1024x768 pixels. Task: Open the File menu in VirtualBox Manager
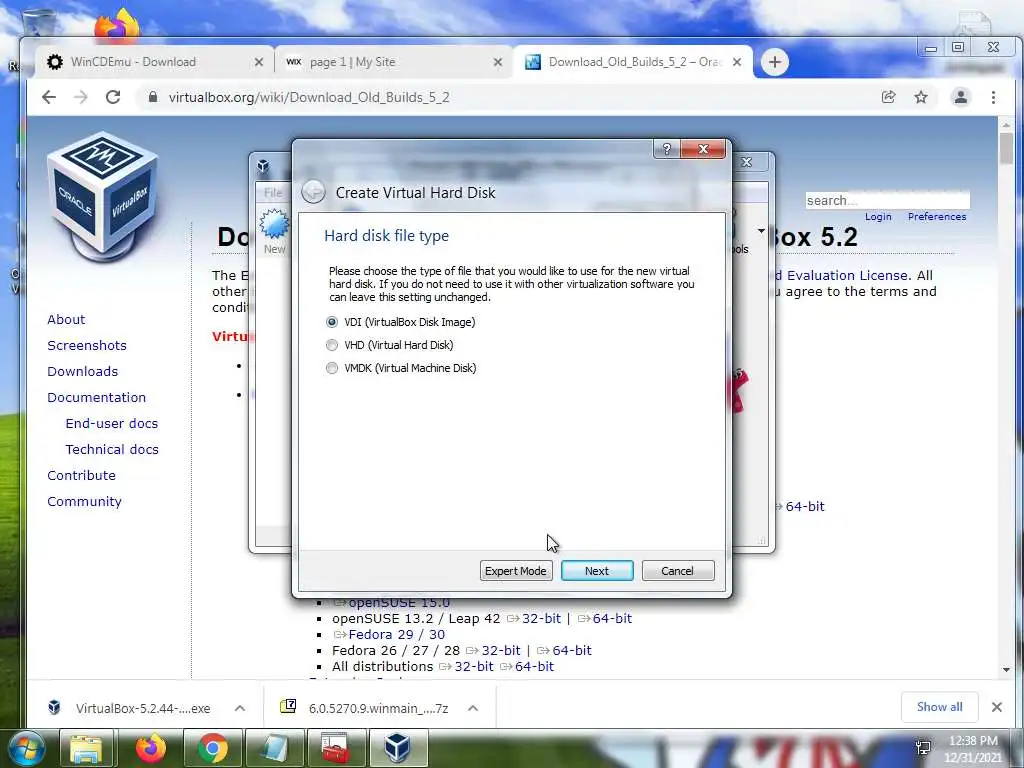point(273,193)
